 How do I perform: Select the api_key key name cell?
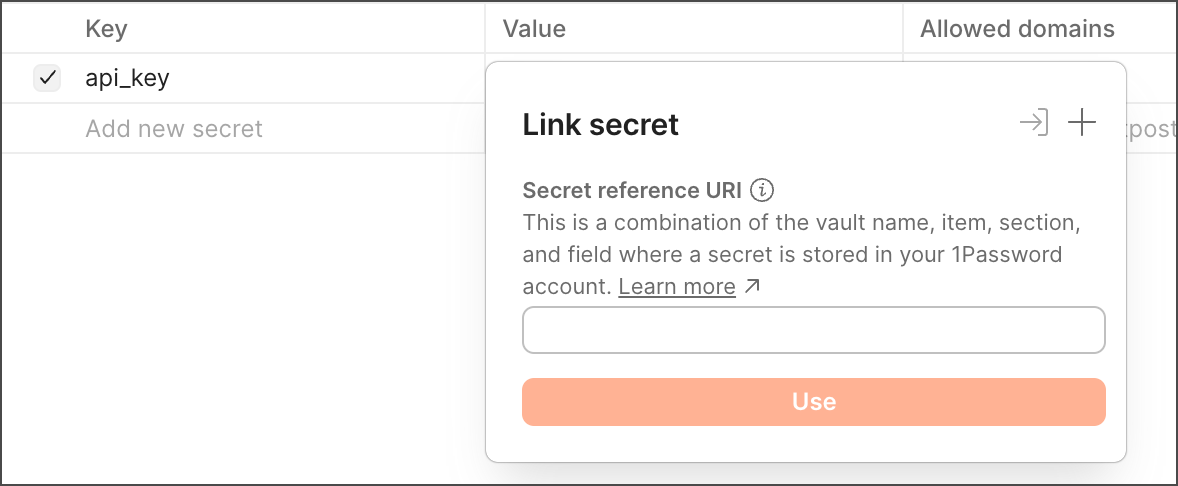click(127, 78)
